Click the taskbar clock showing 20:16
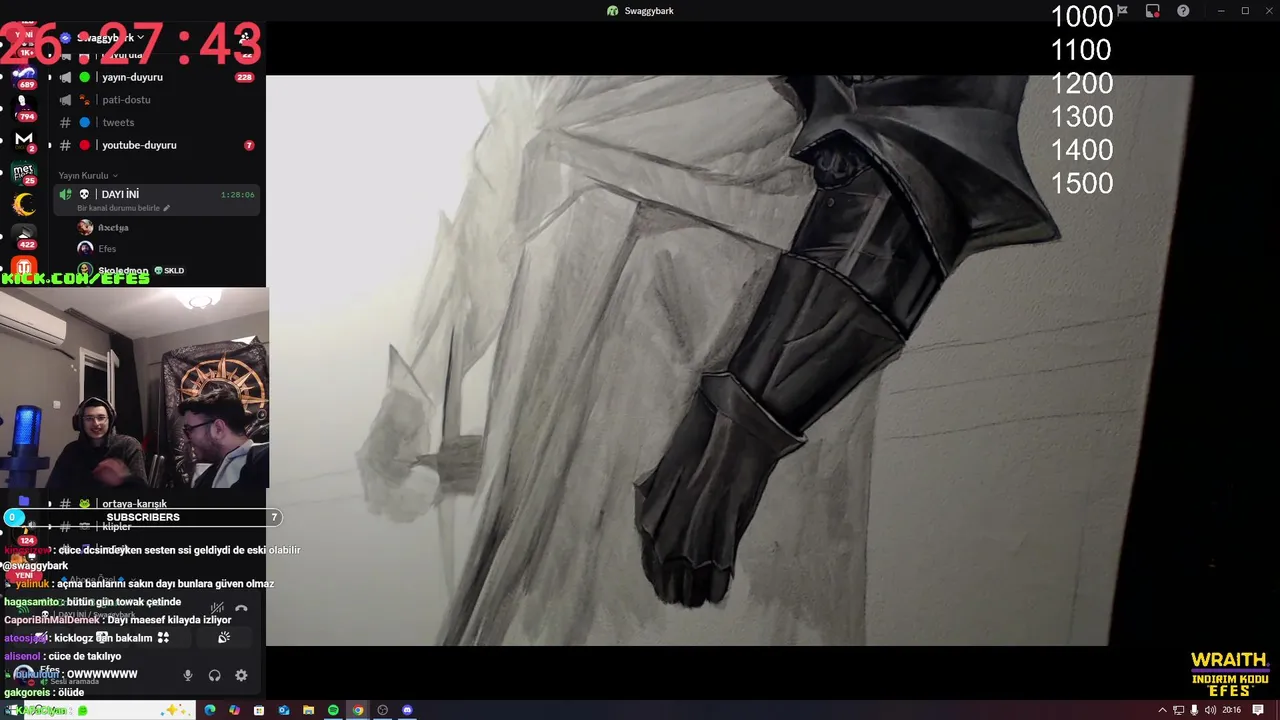Image resolution: width=1280 pixels, height=720 pixels. click(x=1232, y=710)
